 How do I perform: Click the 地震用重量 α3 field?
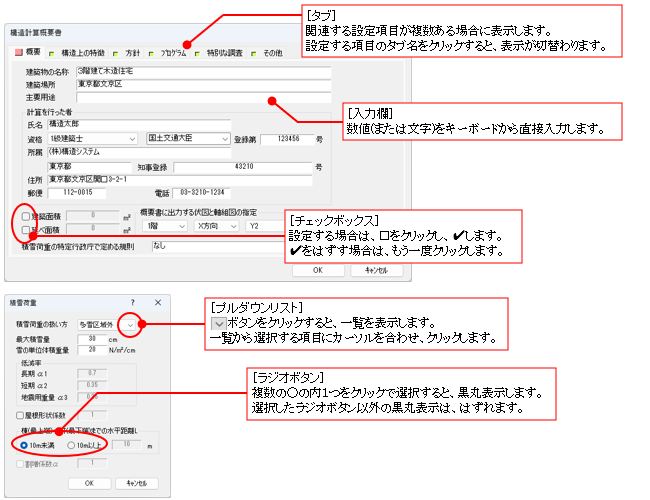click(x=92, y=397)
